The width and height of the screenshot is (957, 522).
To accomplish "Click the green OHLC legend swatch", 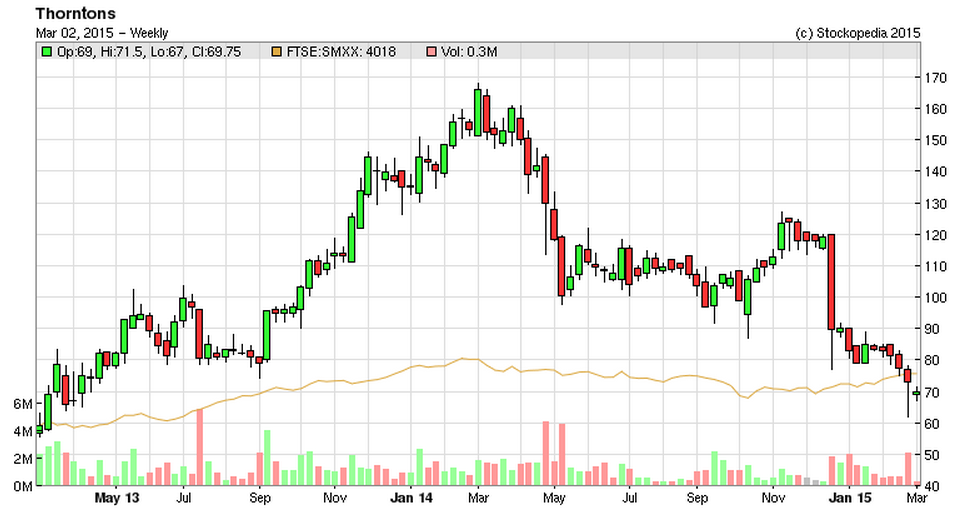I will tap(46, 52).
